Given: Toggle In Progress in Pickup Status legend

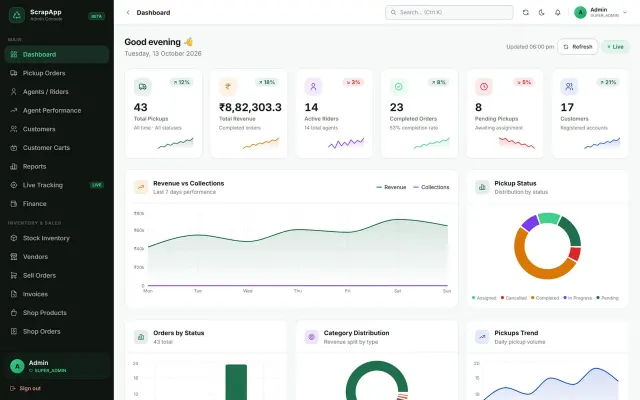Looking at the screenshot, I should [x=578, y=298].
